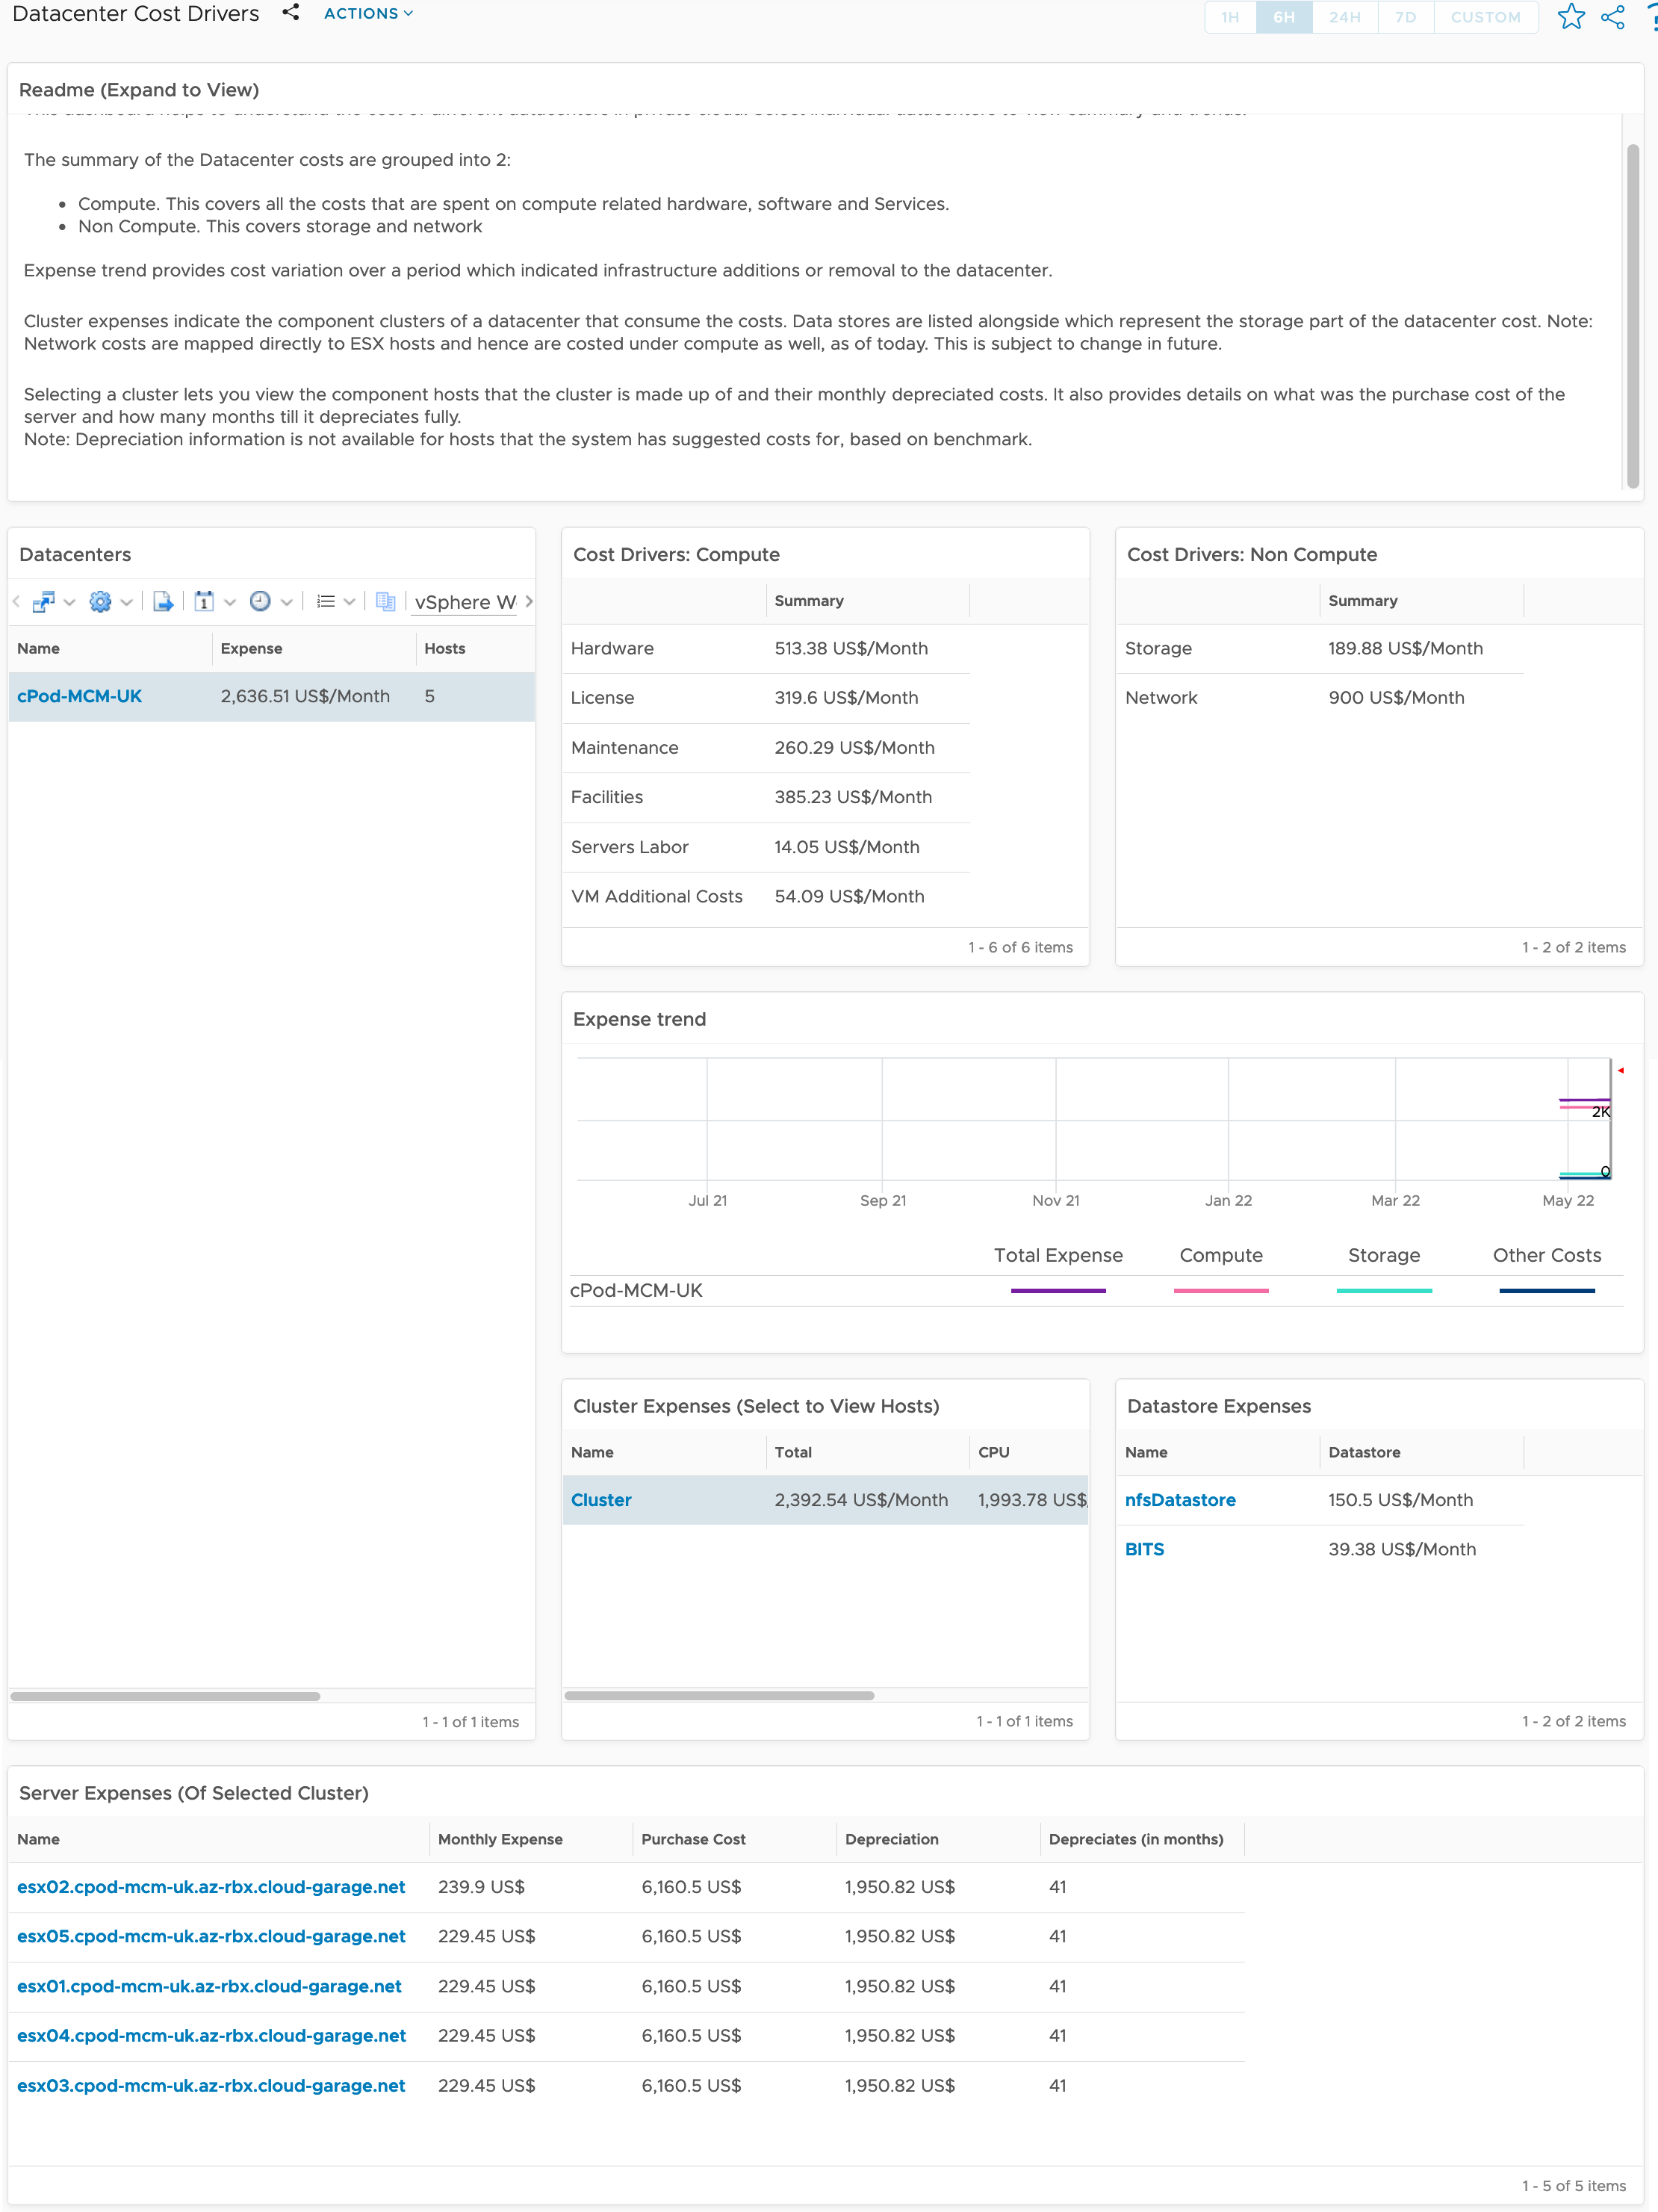Viewport: 1658px width, 2212px height.
Task: Select the CUSTOM time range
Action: click(x=1485, y=17)
